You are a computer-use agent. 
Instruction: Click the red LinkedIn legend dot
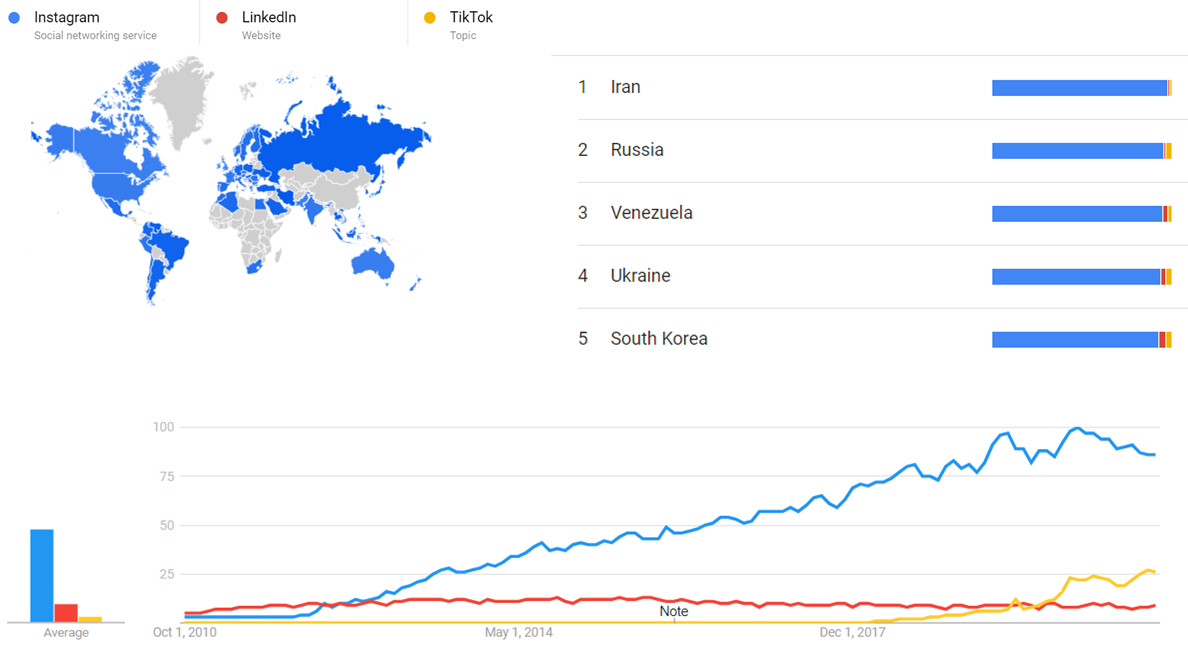(x=222, y=17)
